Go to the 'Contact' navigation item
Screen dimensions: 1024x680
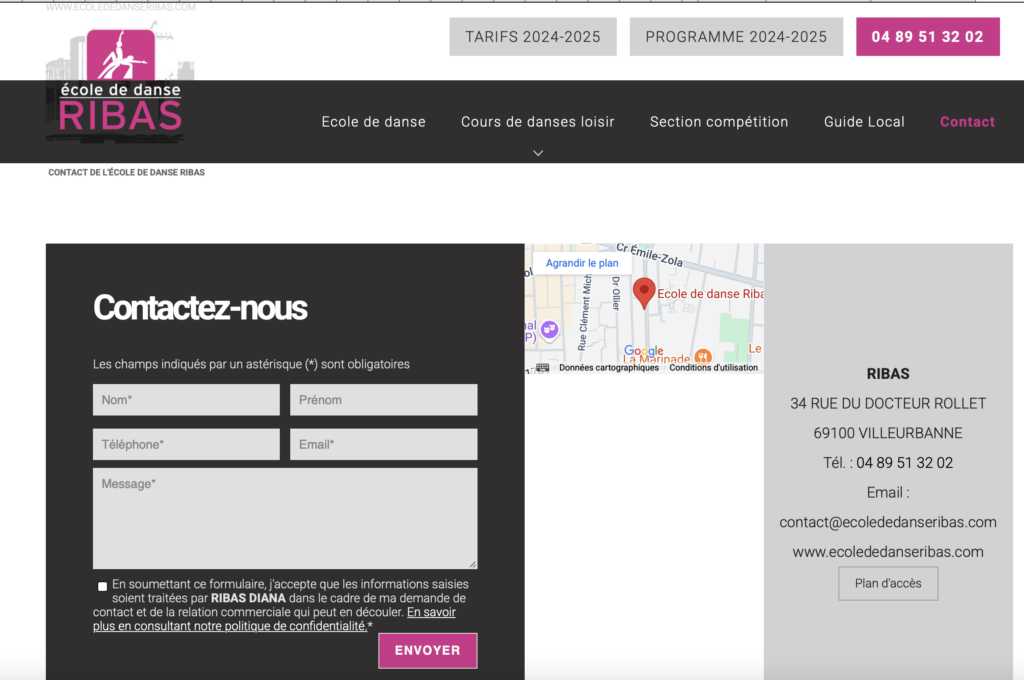click(x=967, y=121)
